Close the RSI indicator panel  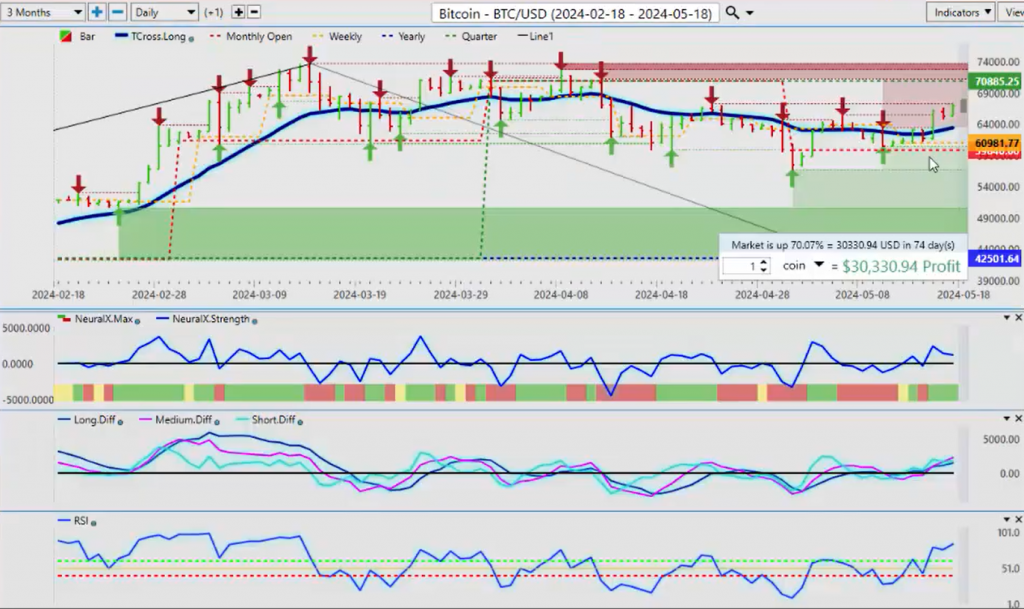point(1016,519)
